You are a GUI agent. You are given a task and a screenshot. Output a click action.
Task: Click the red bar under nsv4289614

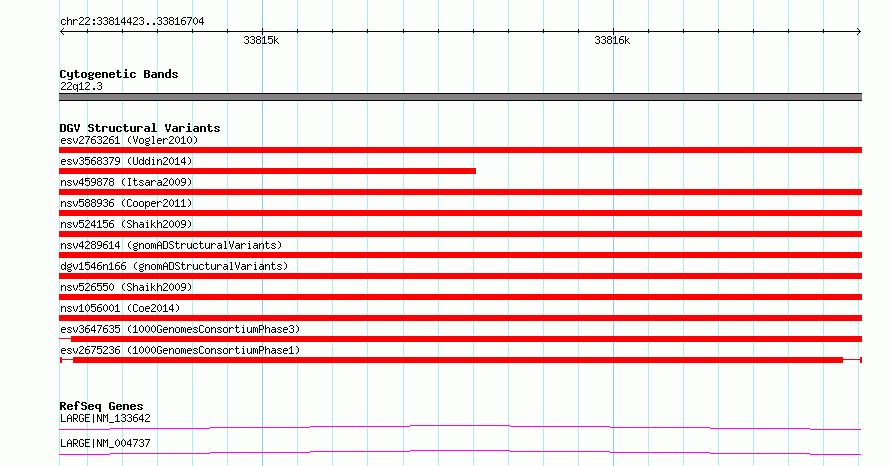tap(460, 255)
